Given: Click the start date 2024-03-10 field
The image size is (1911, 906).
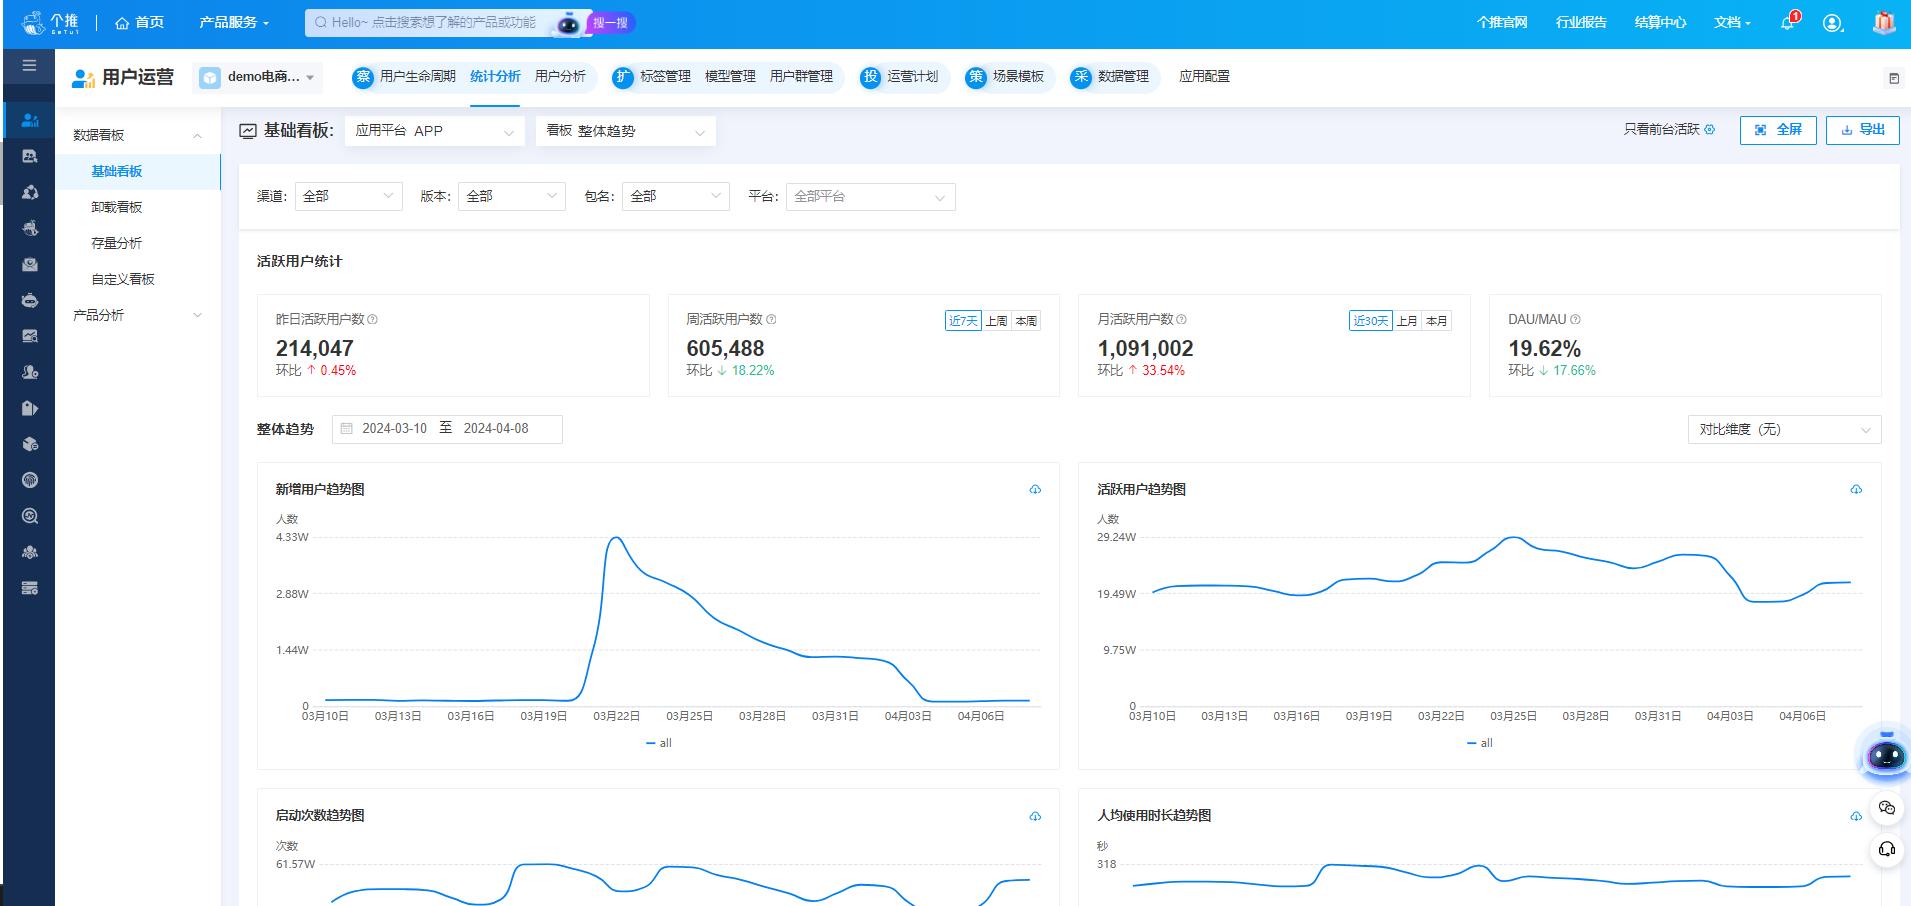Looking at the screenshot, I should pyautogui.click(x=394, y=429).
